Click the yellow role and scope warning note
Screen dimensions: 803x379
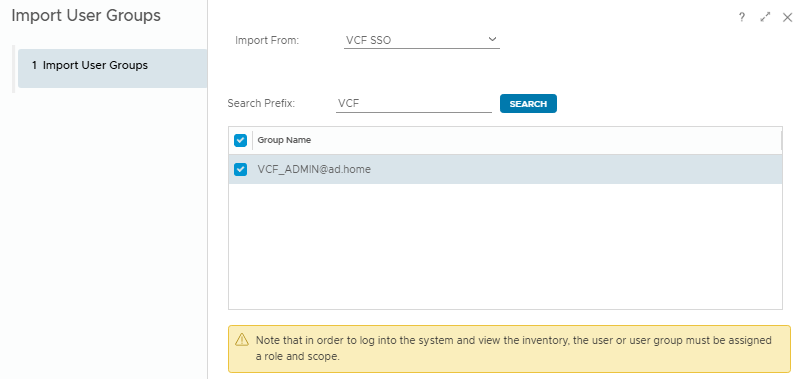(509, 349)
